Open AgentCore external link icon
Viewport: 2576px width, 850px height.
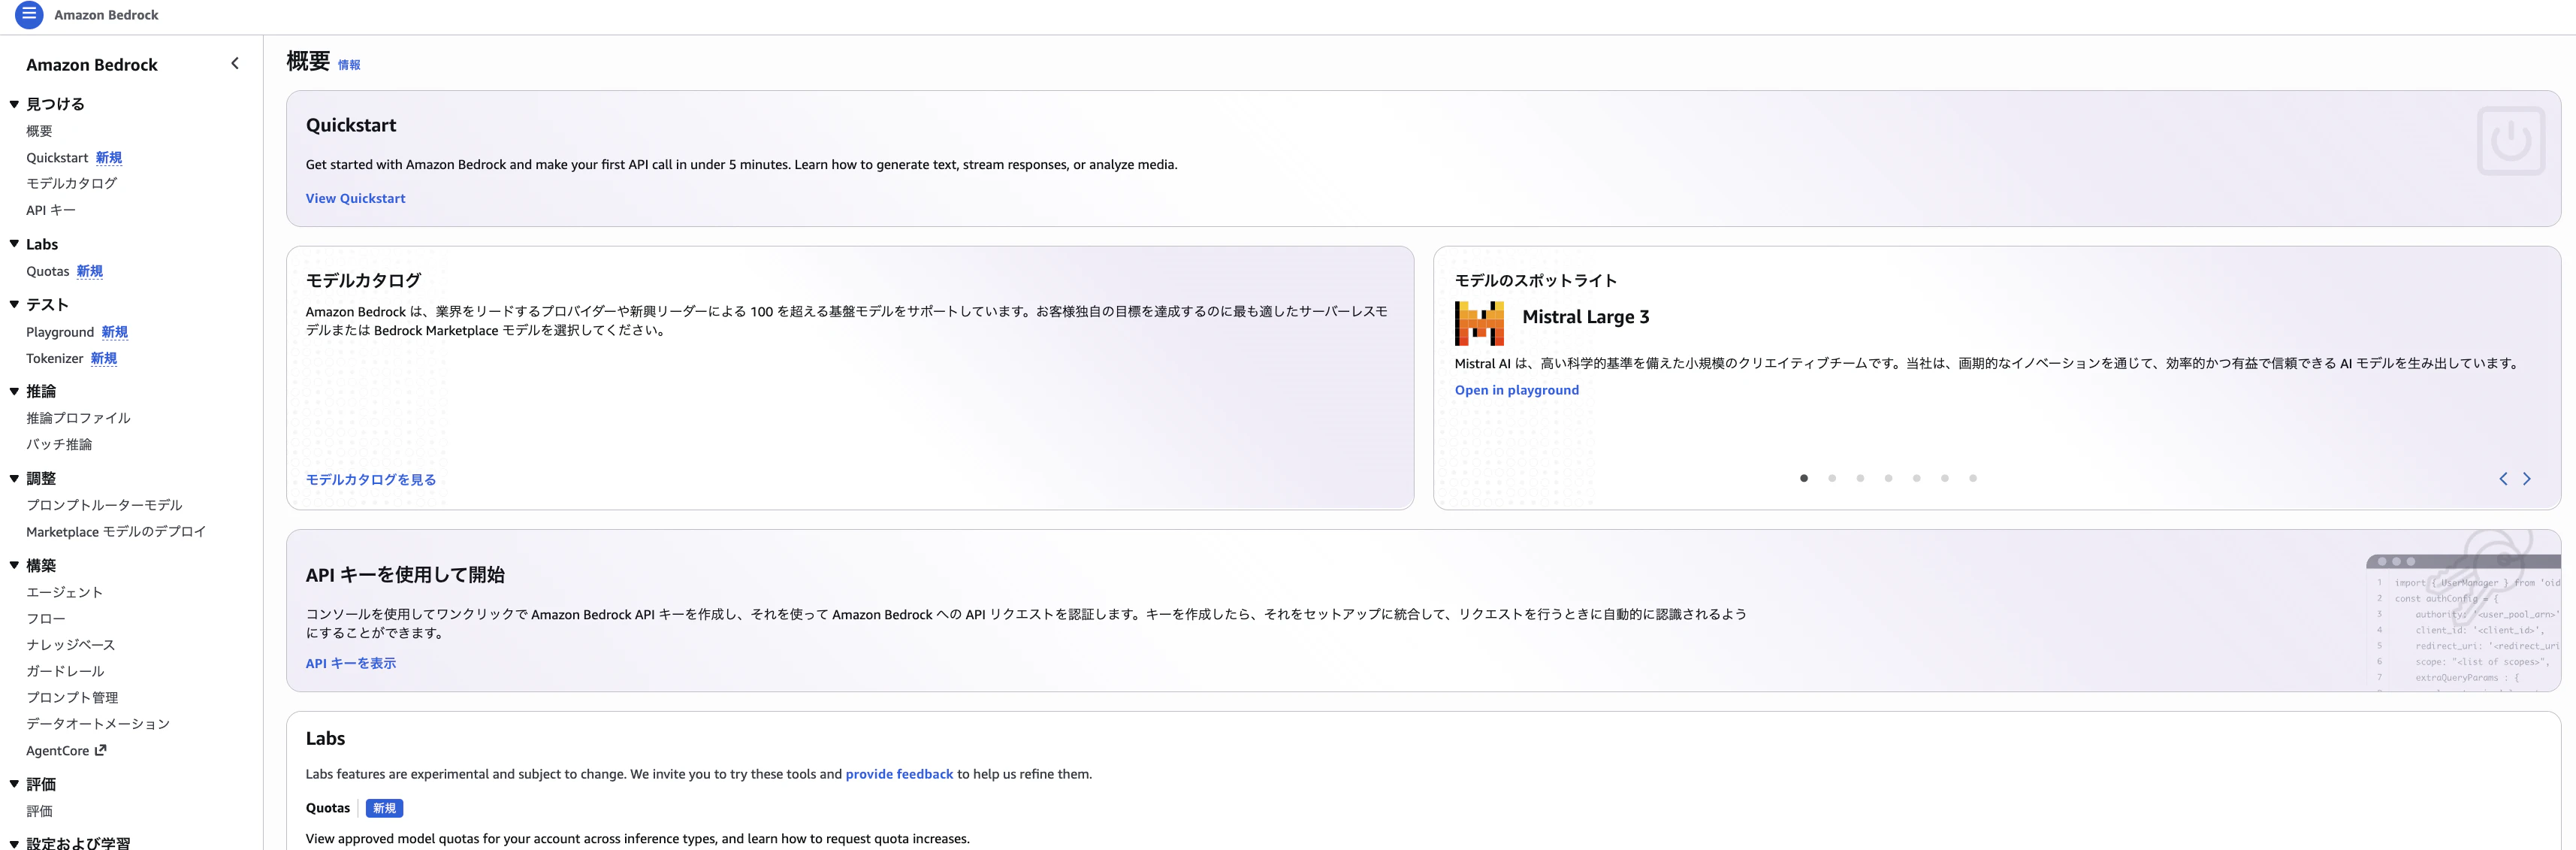pos(100,750)
